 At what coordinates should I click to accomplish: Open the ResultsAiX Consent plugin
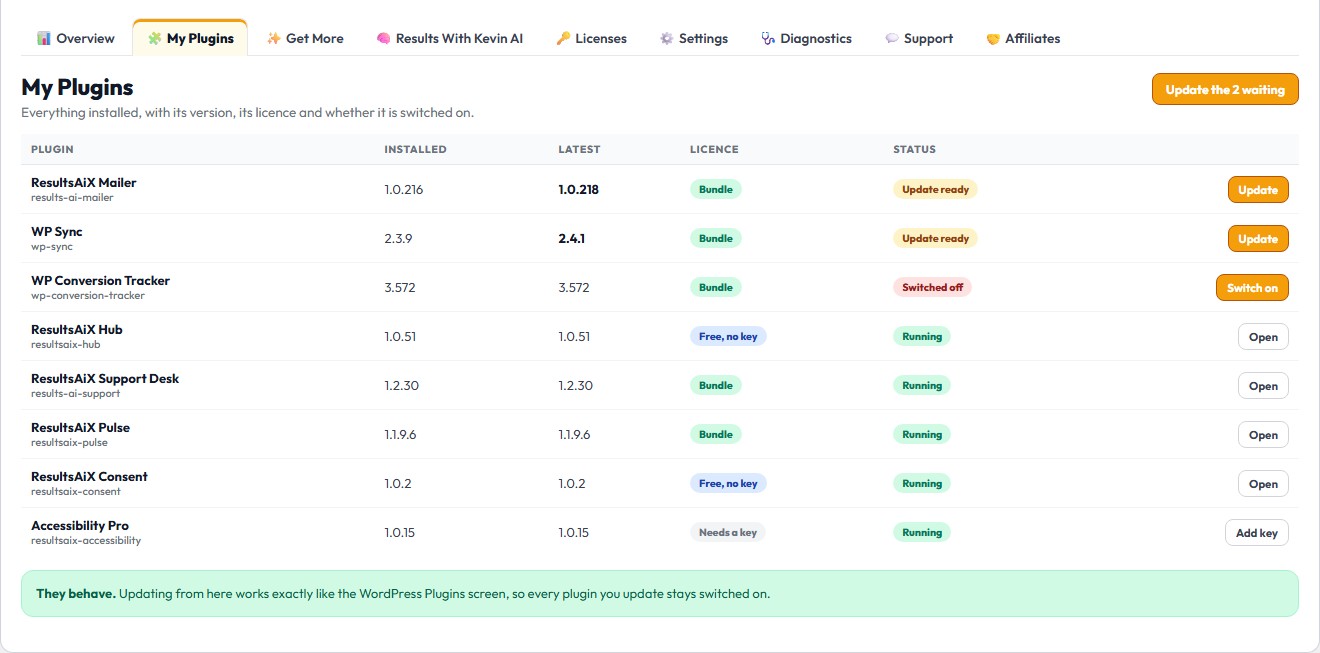pos(1263,483)
